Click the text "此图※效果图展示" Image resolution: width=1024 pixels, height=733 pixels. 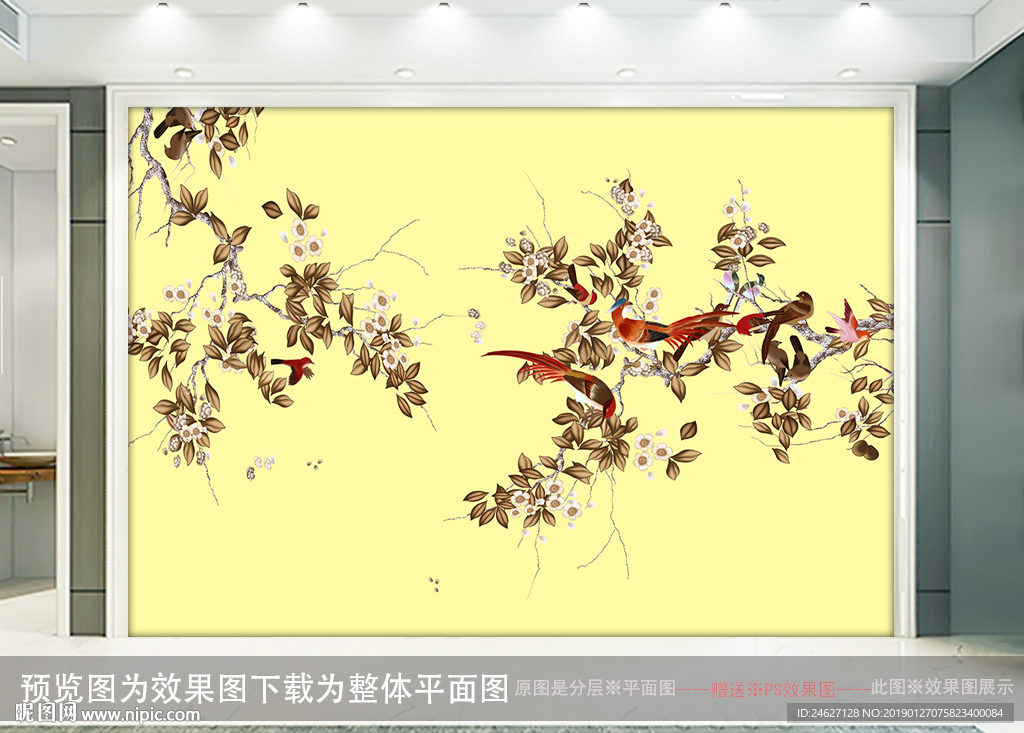click(x=942, y=687)
